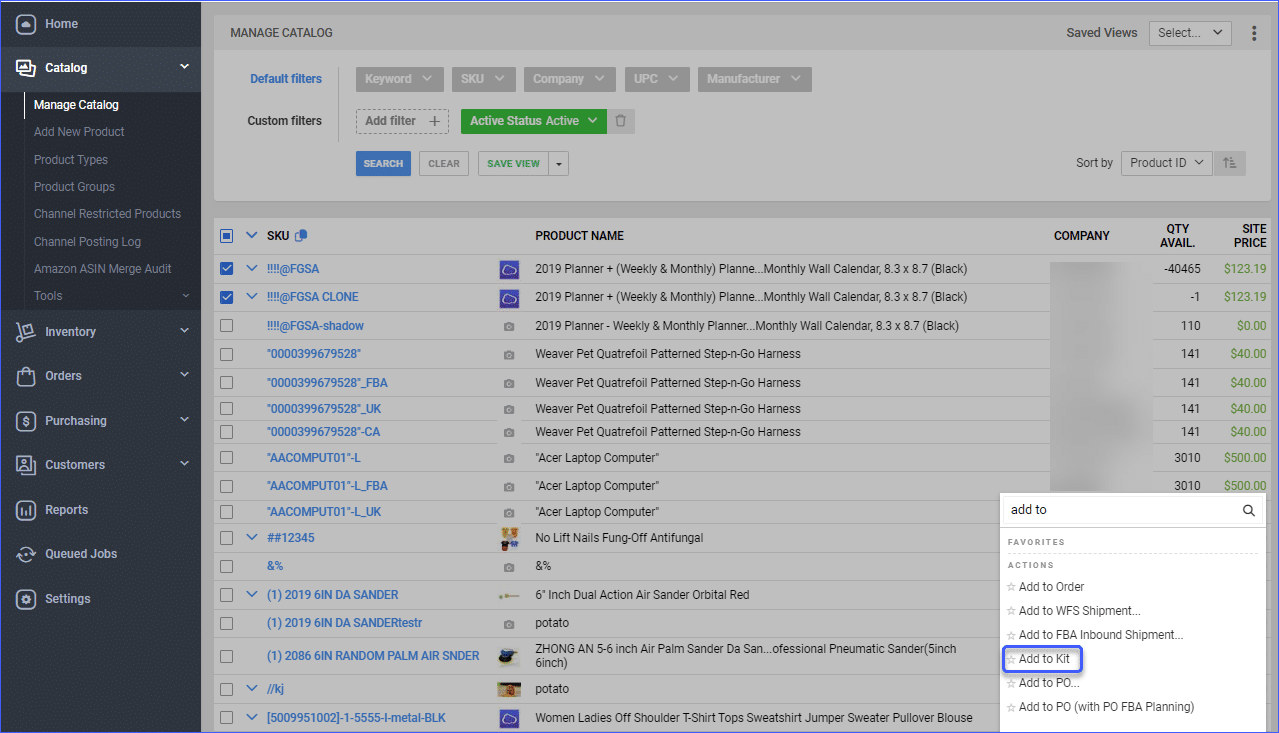Choose Add to Kit from the menu
Image resolution: width=1279 pixels, height=733 pixels.
tap(1049, 658)
